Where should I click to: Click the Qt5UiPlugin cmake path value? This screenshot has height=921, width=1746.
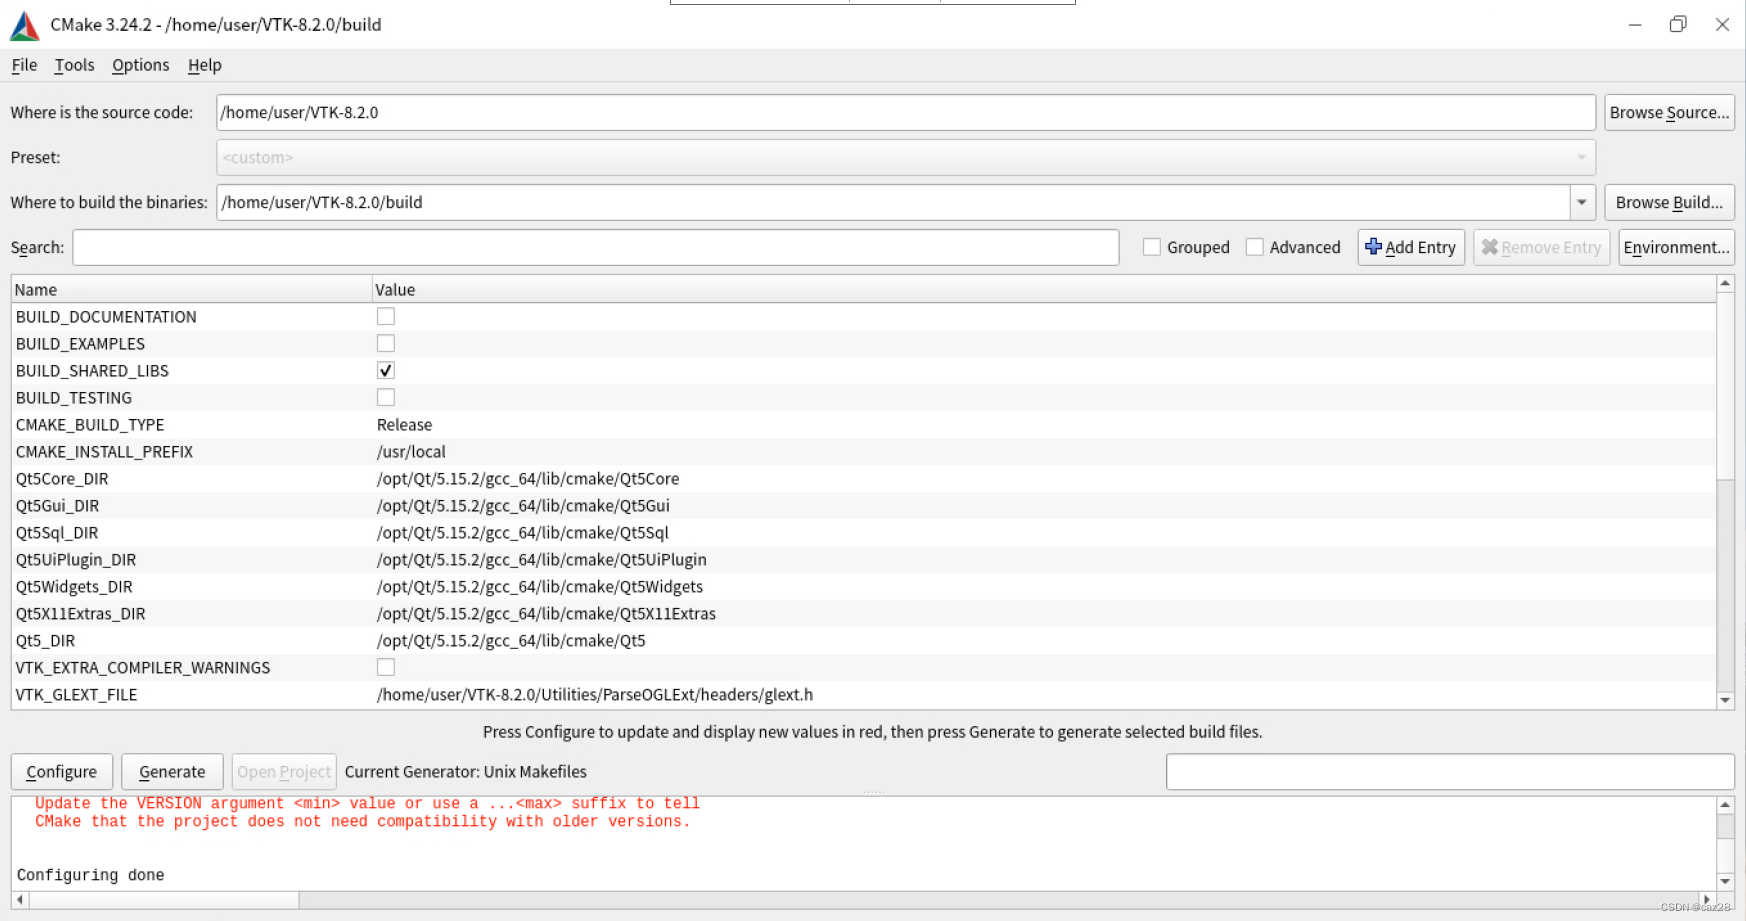pos(542,560)
